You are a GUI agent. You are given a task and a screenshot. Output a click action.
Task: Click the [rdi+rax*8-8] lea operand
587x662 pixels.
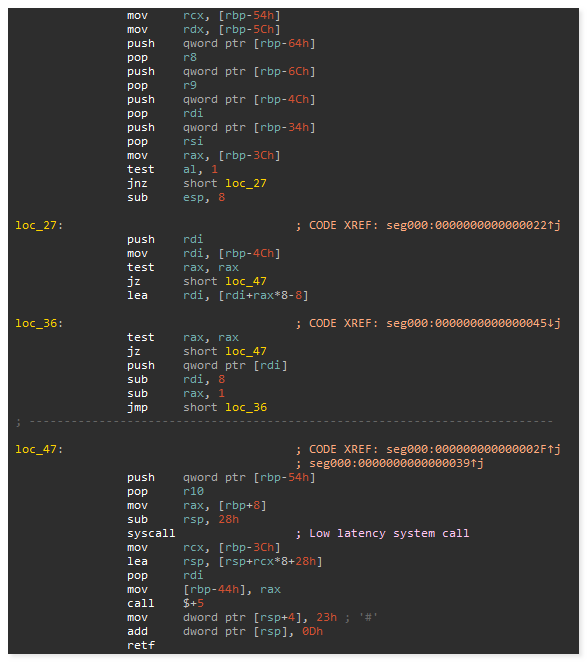pos(263,296)
